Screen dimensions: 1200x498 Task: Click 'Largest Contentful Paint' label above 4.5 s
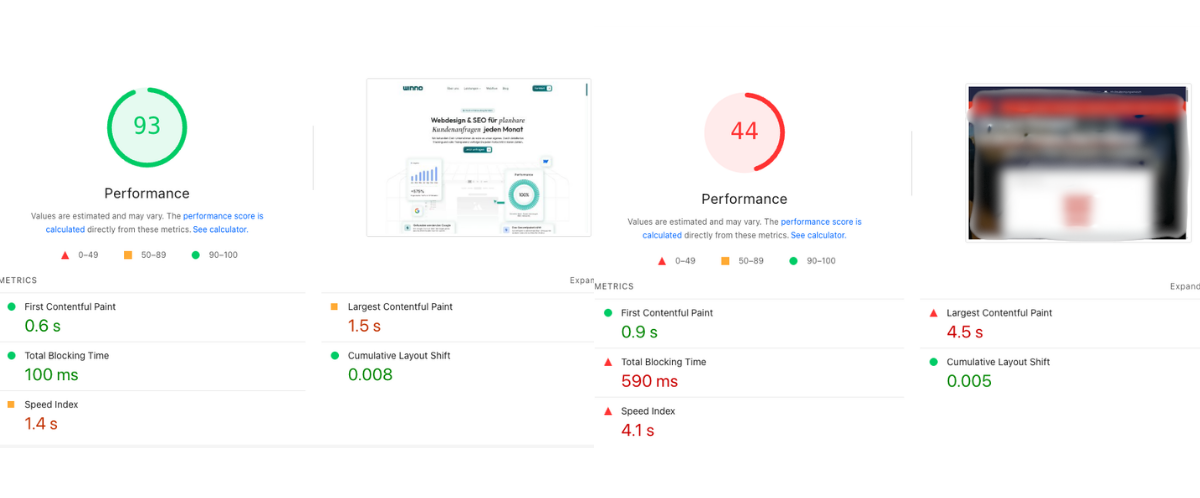(999, 313)
